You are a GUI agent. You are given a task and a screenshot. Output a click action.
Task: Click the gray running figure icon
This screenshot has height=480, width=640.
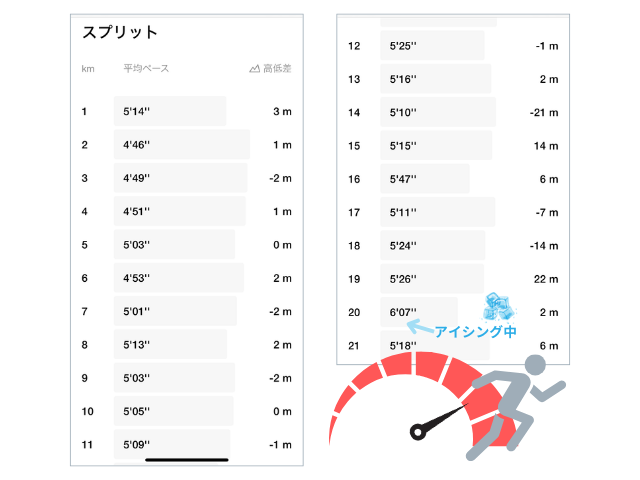pos(516,407)
